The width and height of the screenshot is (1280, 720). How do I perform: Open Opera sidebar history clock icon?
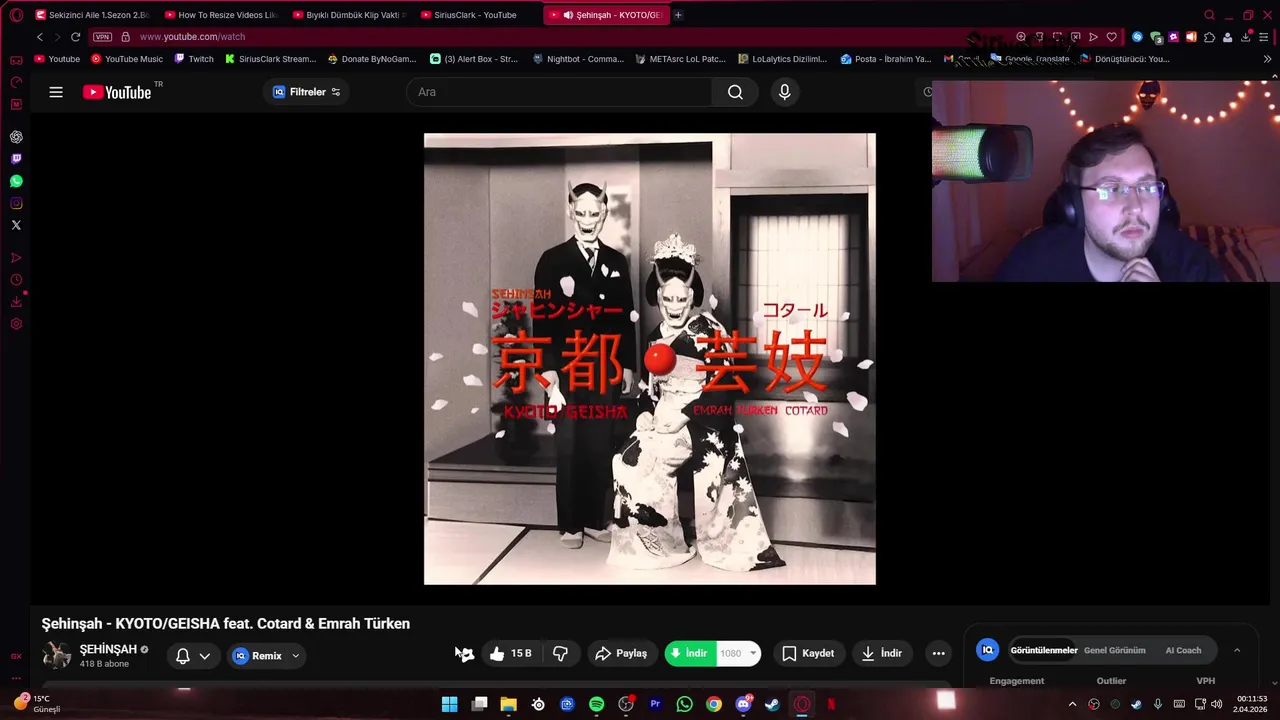(x=16, y=280)
